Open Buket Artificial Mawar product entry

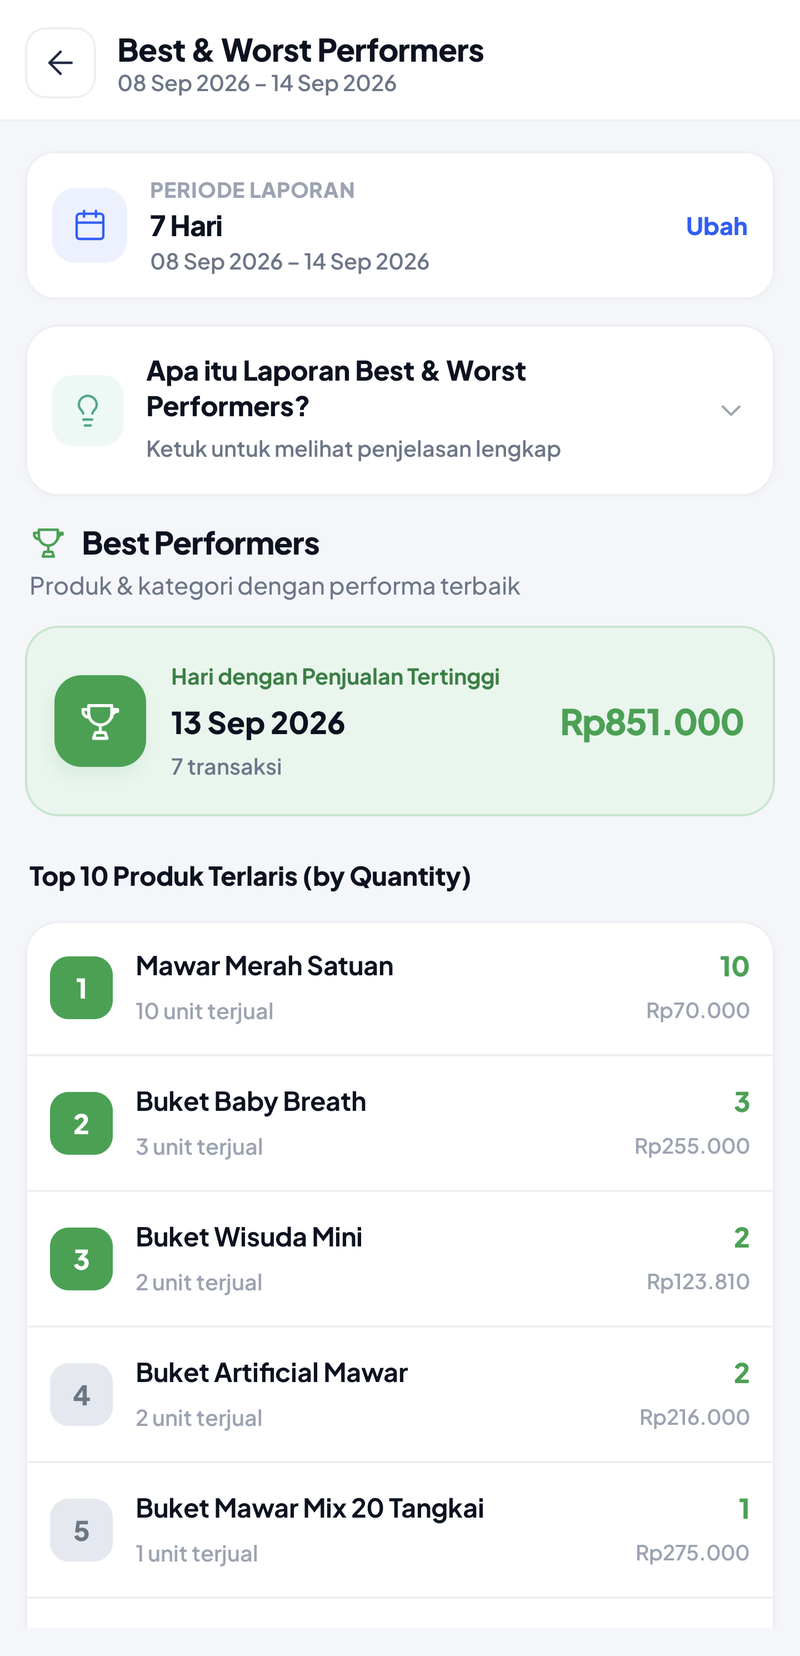coord(400,1394)
